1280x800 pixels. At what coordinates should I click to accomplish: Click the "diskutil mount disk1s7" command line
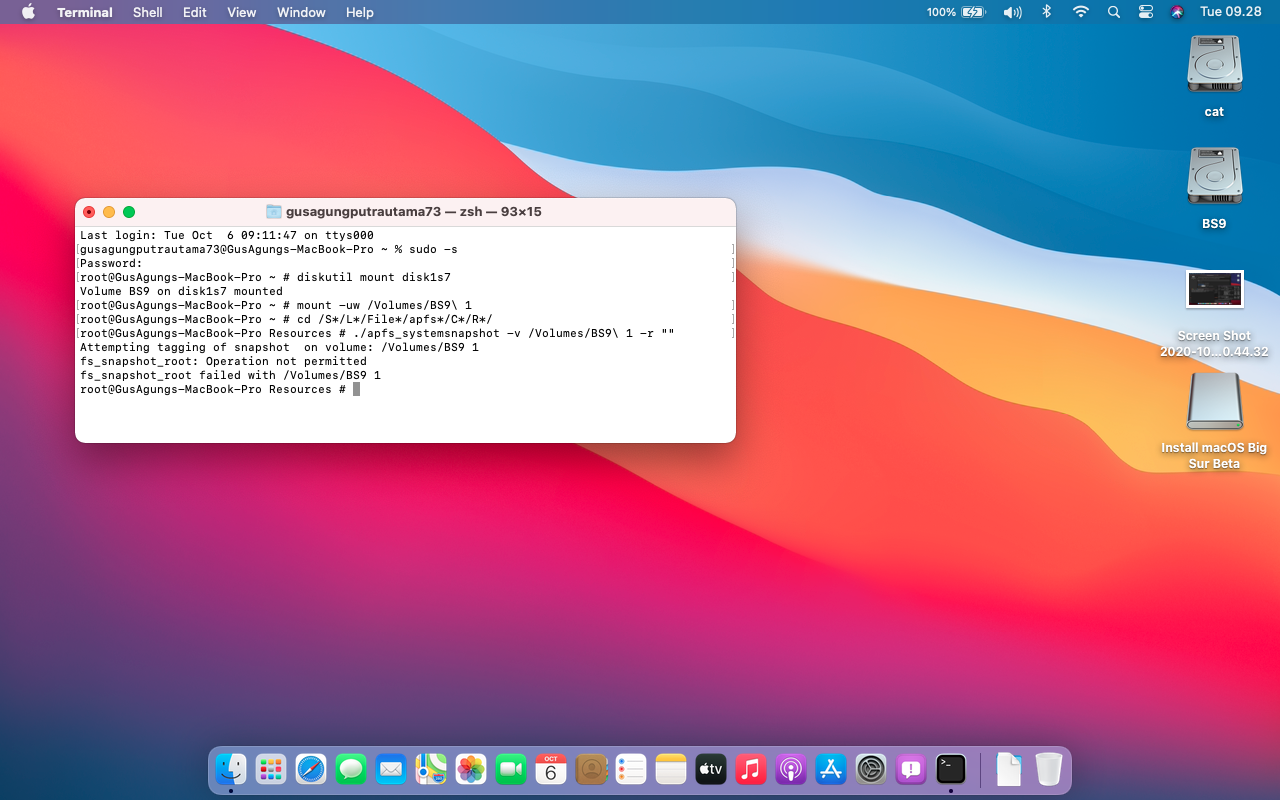click(x=265, y=277)
